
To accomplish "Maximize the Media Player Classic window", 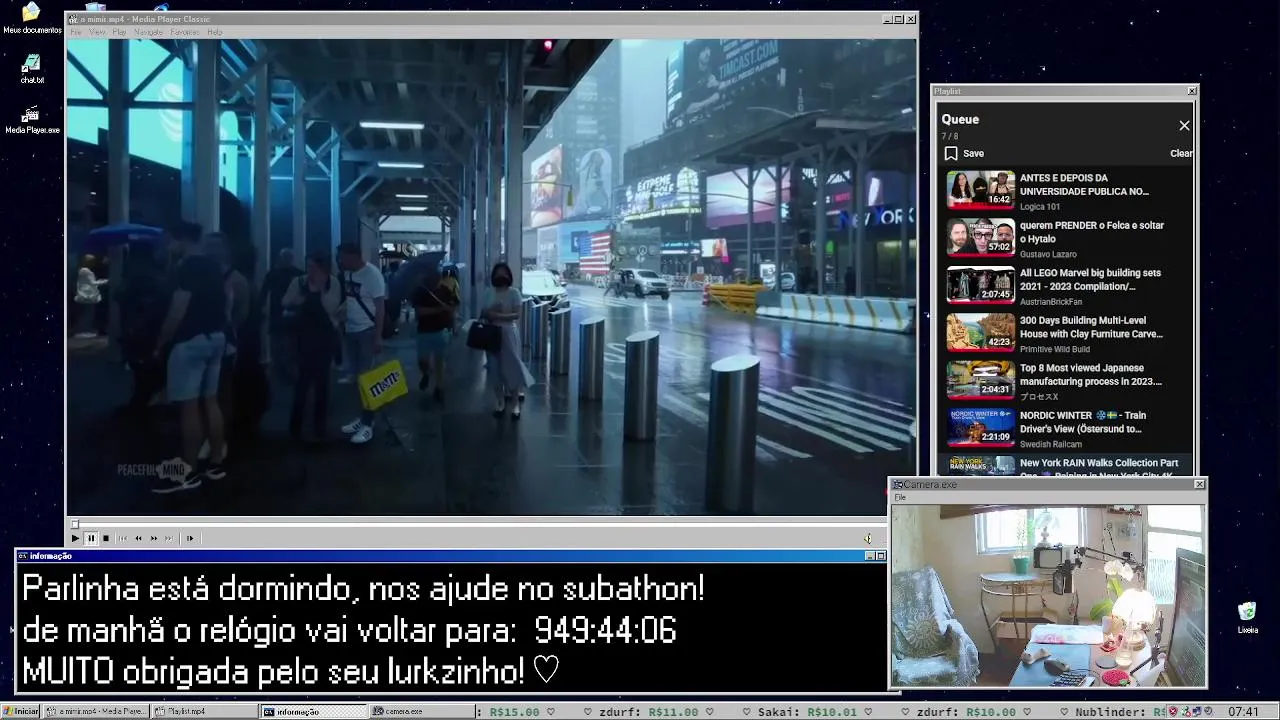I will pyautogui.click(x=899, y=19).
